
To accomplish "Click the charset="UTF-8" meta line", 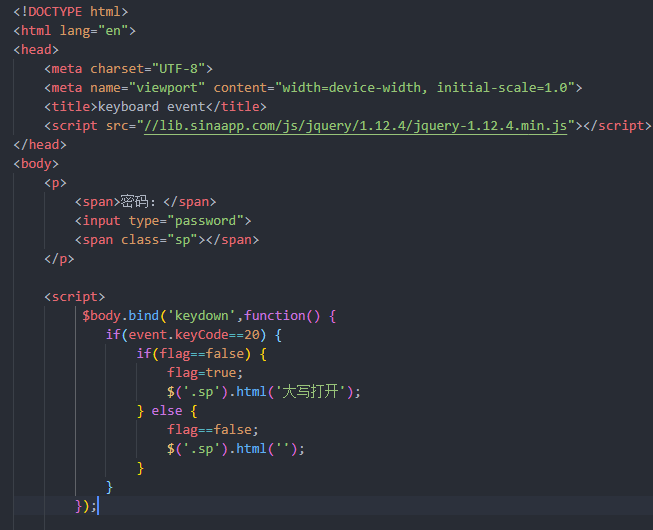I will [x=128, y=69].
